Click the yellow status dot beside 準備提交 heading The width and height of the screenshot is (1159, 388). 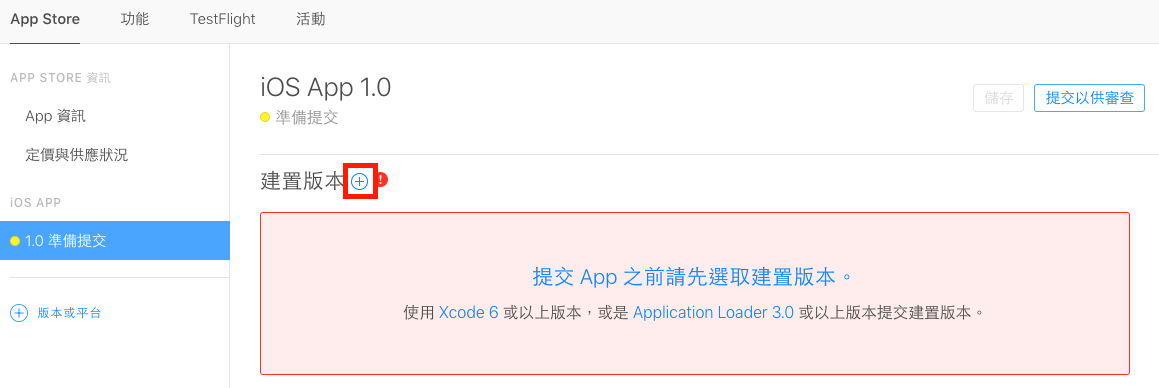click(265, 118)
